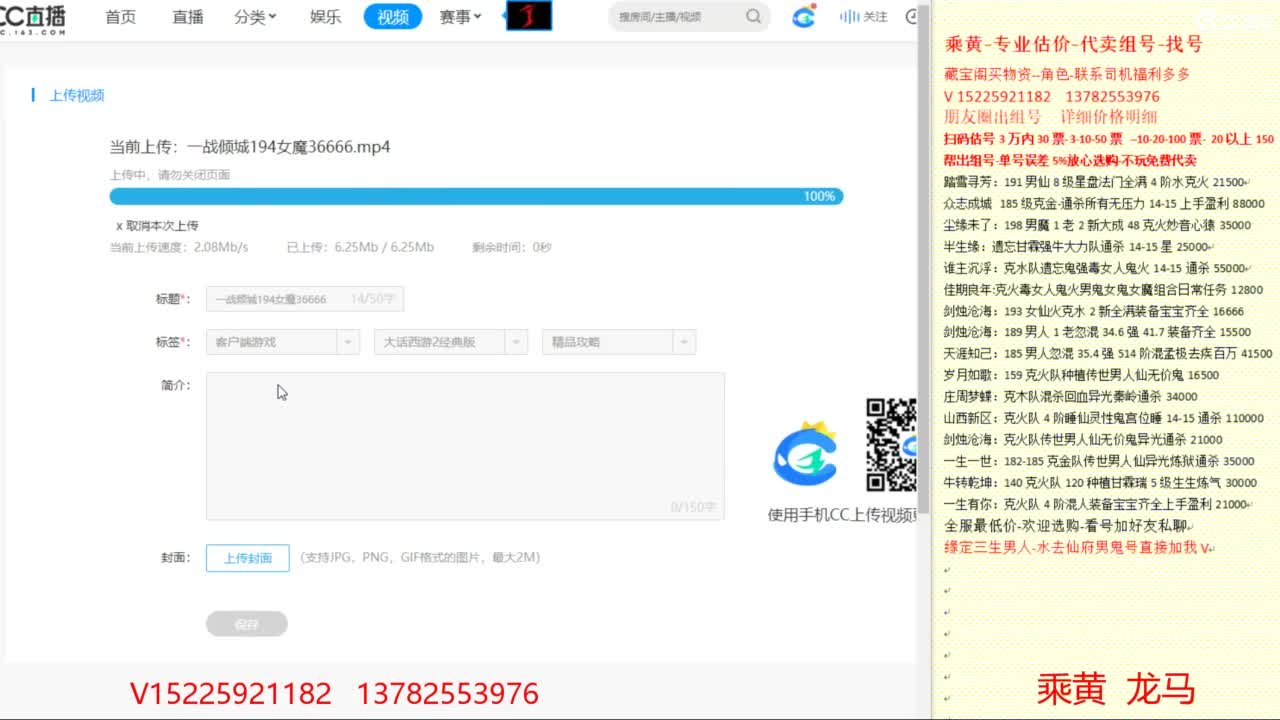The image size is (1280, 720).
Task: Open the 关注 follow list icon
Action: tap(864, 17)
